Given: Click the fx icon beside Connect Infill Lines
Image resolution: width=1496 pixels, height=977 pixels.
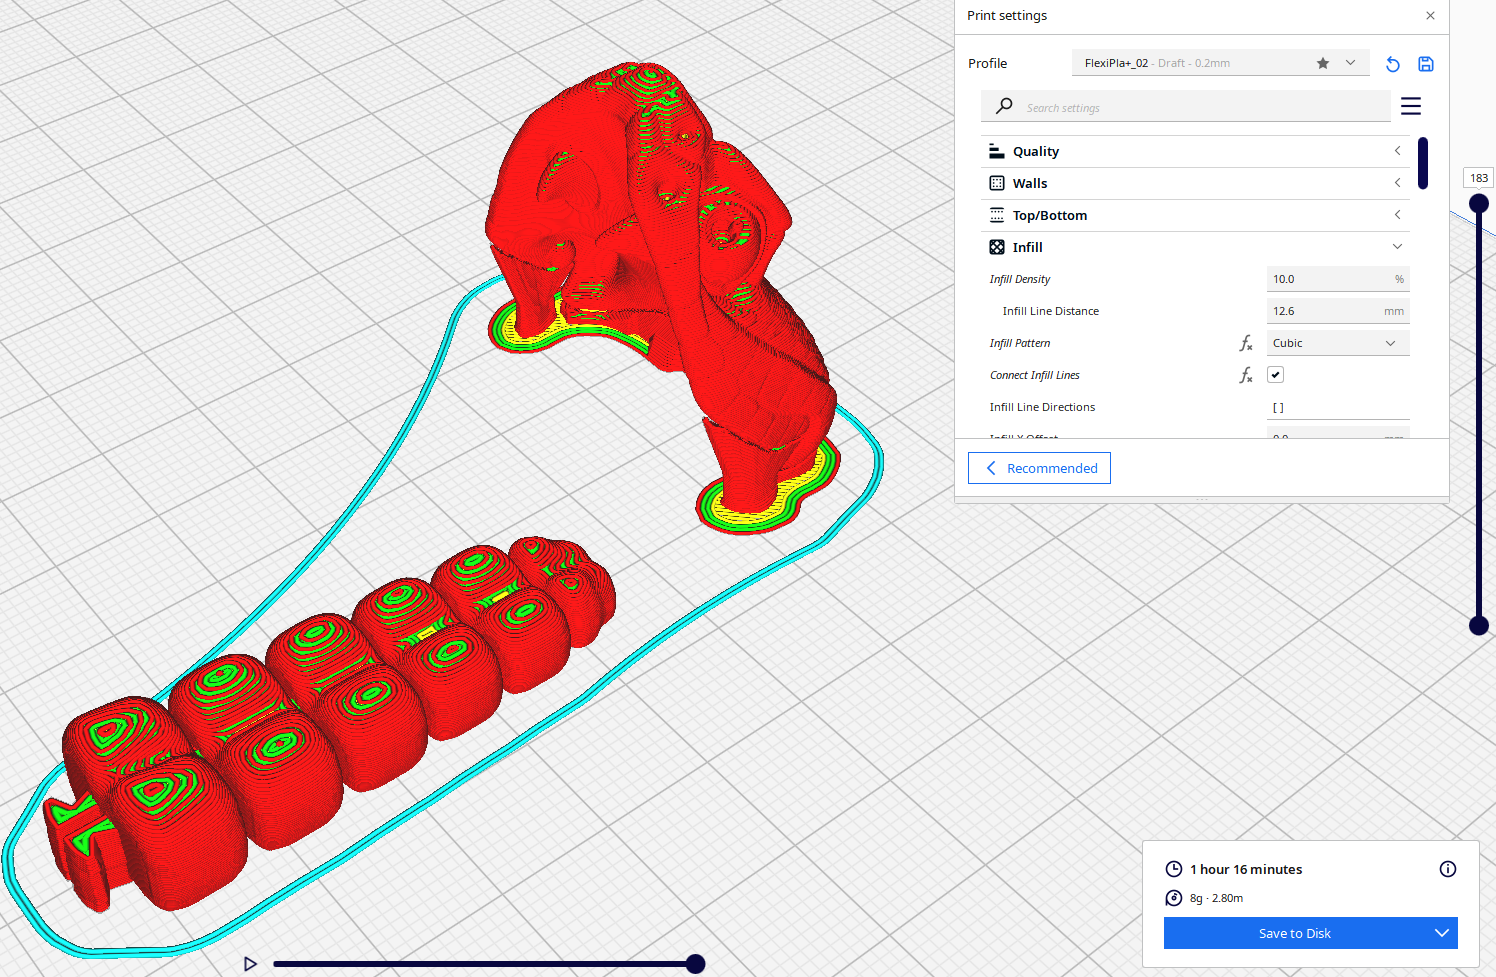Looking at the screenshot, I should pos(1246,375).
